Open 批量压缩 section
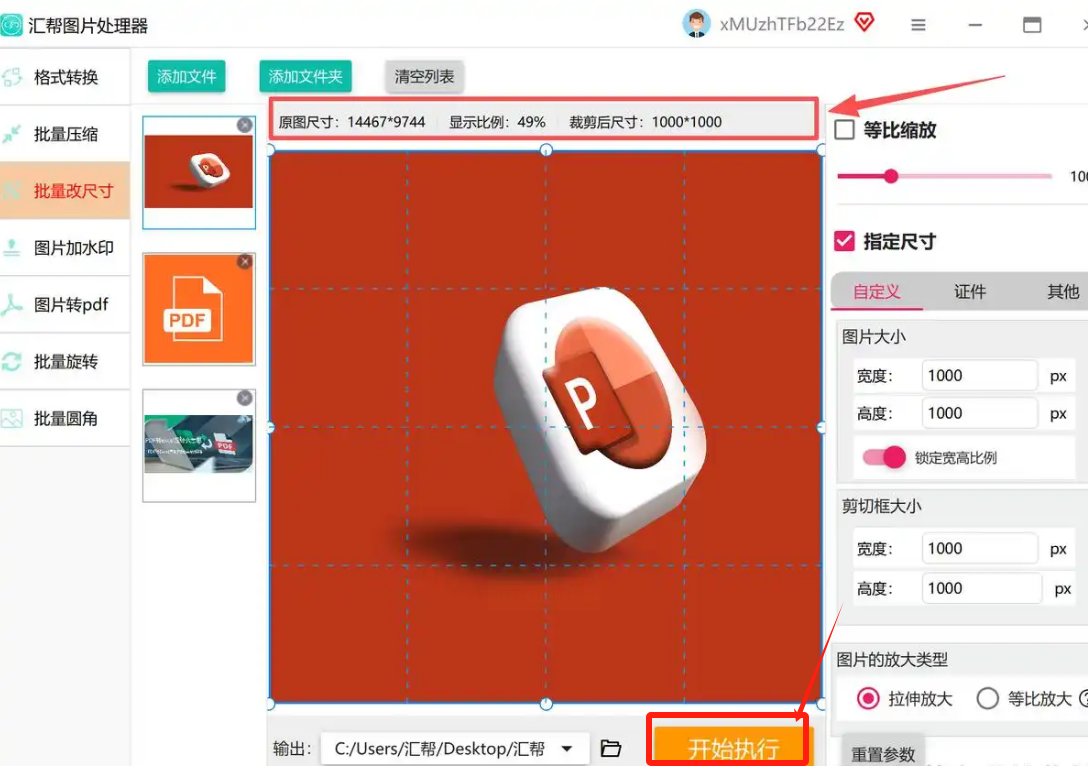The width and height of the screenshot is (1088, 766). pos(65,134)
